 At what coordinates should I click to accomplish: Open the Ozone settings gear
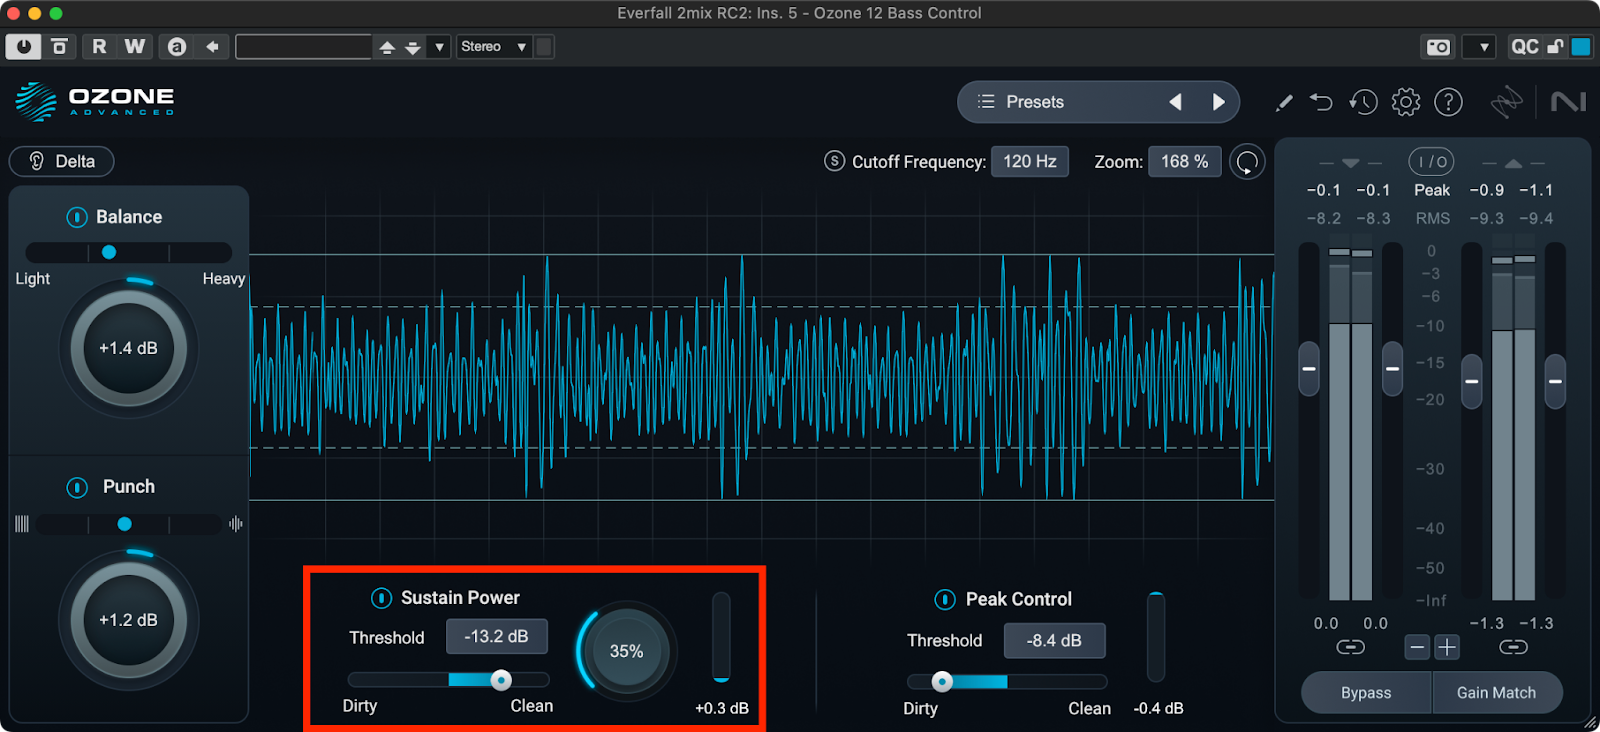(1405, 102)
